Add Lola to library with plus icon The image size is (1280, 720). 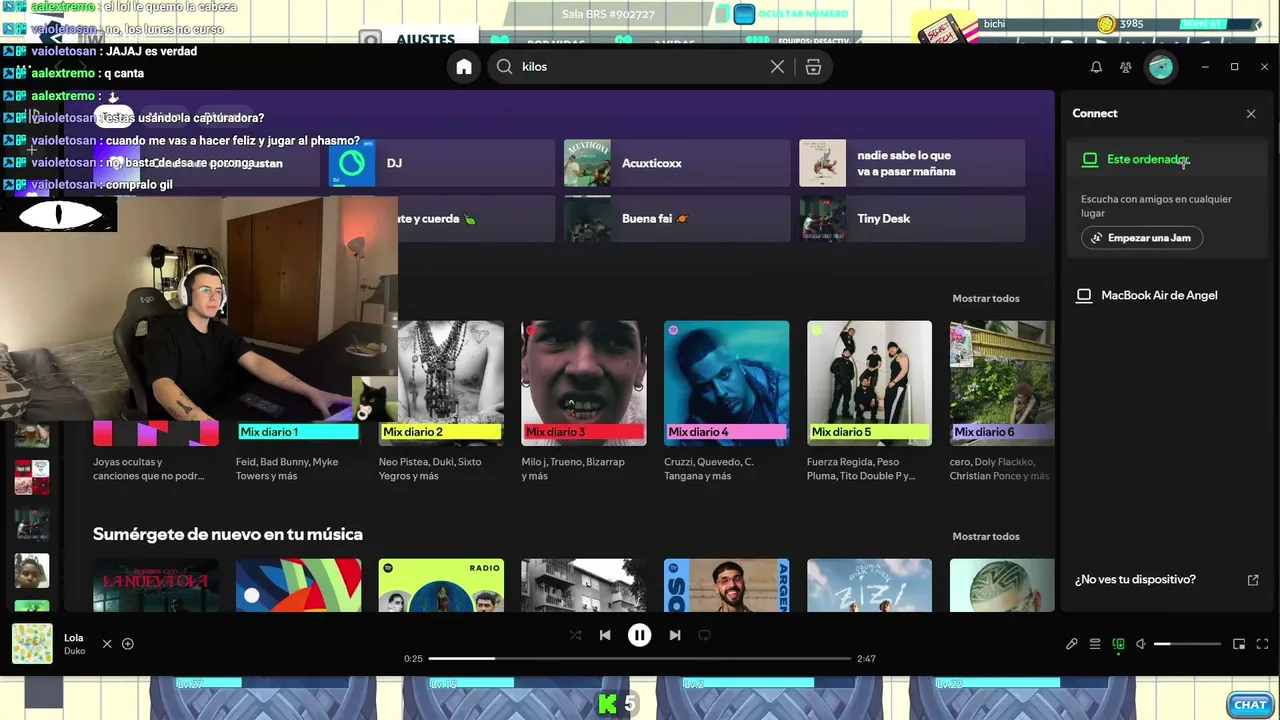click(x=128, y=644)
